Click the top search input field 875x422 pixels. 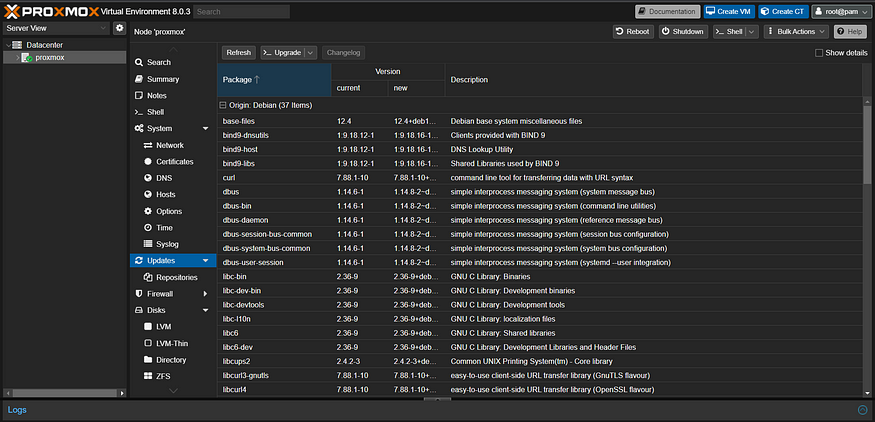click(242, 12)
